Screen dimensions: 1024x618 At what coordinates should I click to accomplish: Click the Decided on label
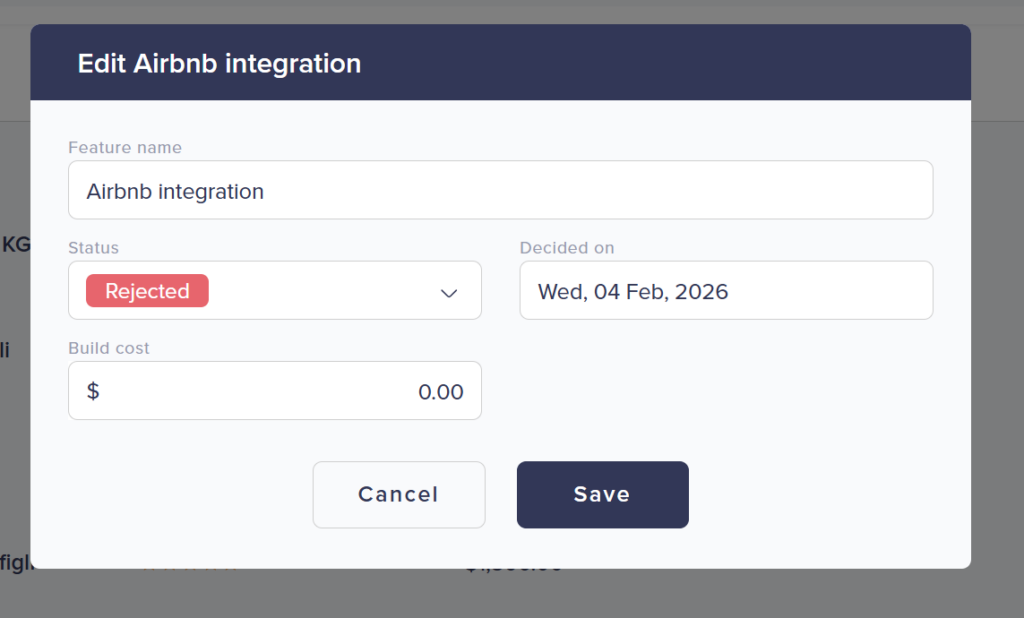click(x=567, y=247)
